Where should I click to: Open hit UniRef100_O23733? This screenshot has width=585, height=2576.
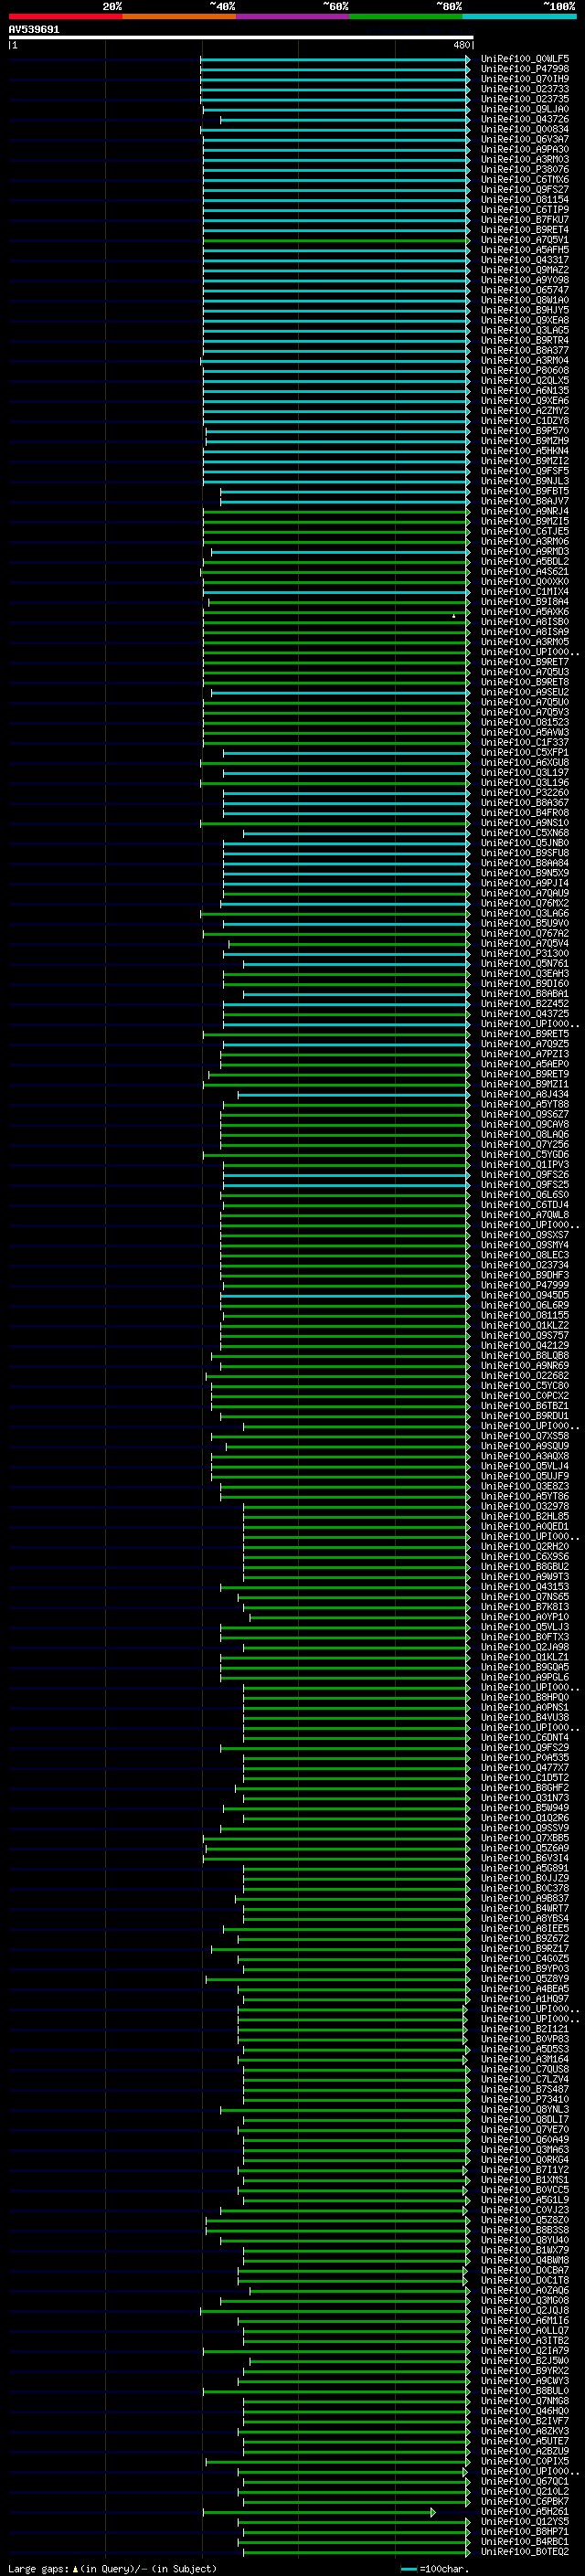tap(524, 89)
